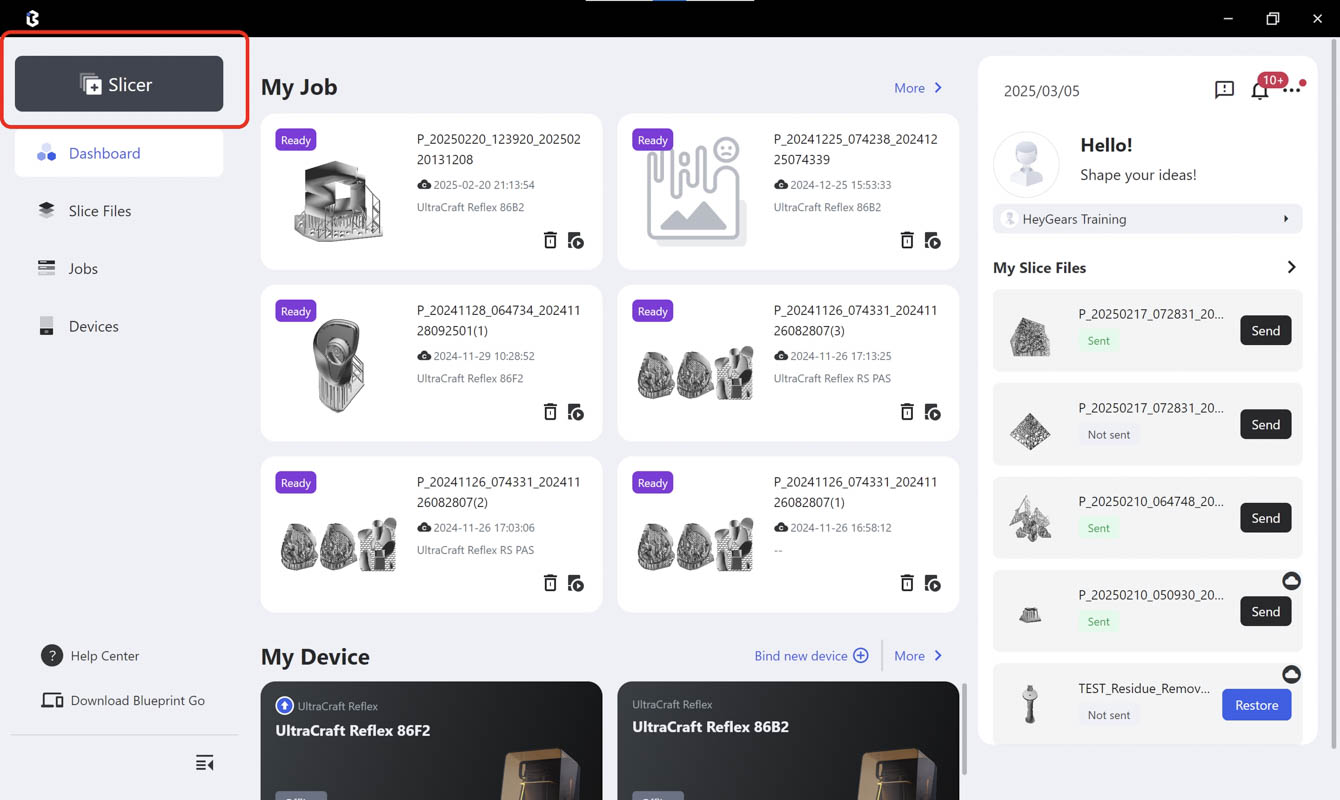This screenshot has width=1340, height=800.
Task: Click the upgrade arrow icon on UltraCraft Reflex 86F2
Action: (284, 706)
